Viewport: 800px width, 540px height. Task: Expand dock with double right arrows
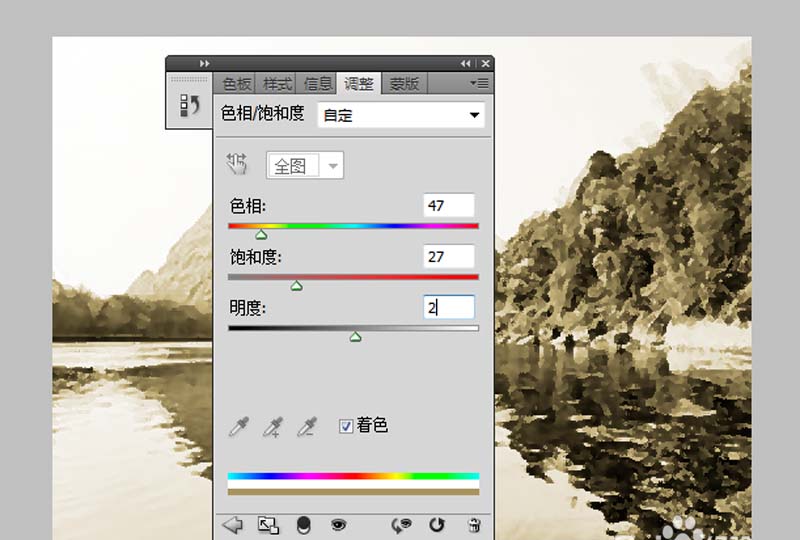204,63
